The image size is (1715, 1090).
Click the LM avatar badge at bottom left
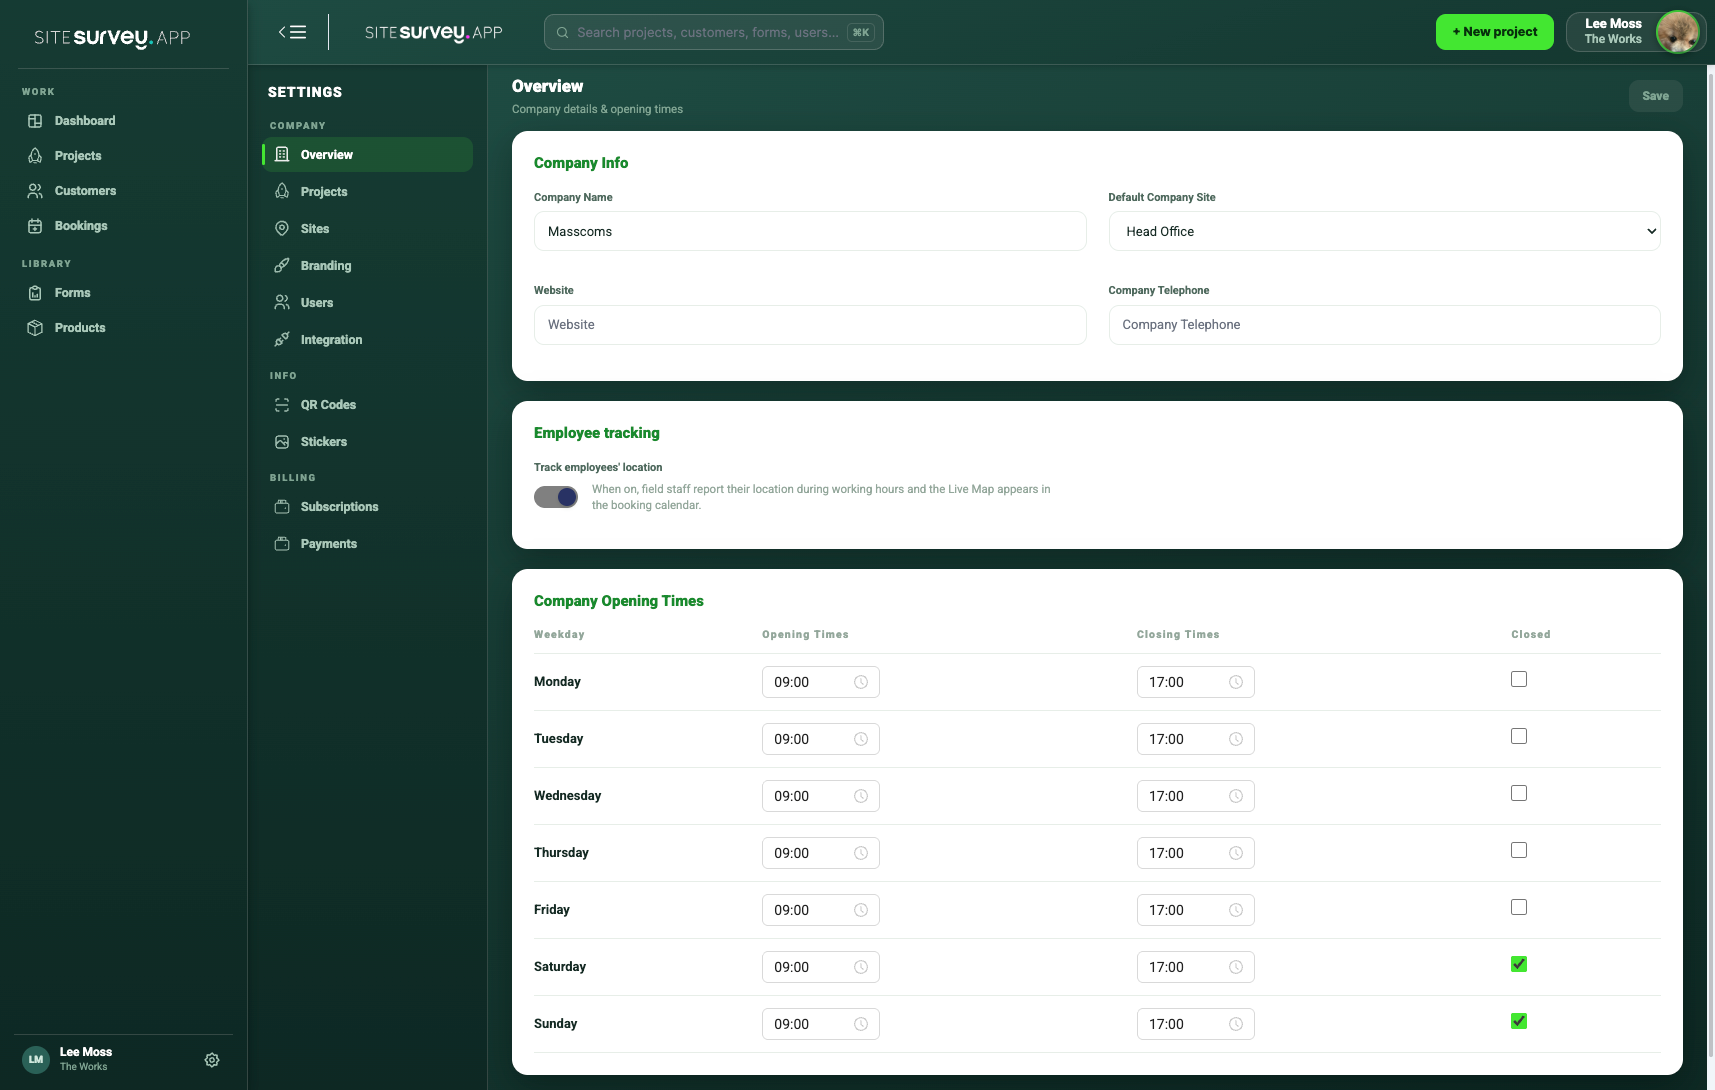pos(36,1060)
